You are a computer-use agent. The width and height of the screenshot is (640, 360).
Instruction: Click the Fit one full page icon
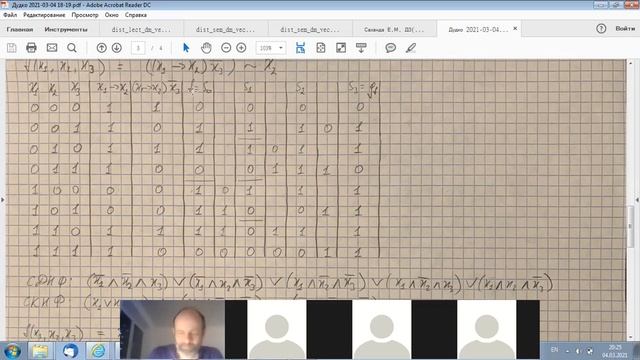coord(321,48)
